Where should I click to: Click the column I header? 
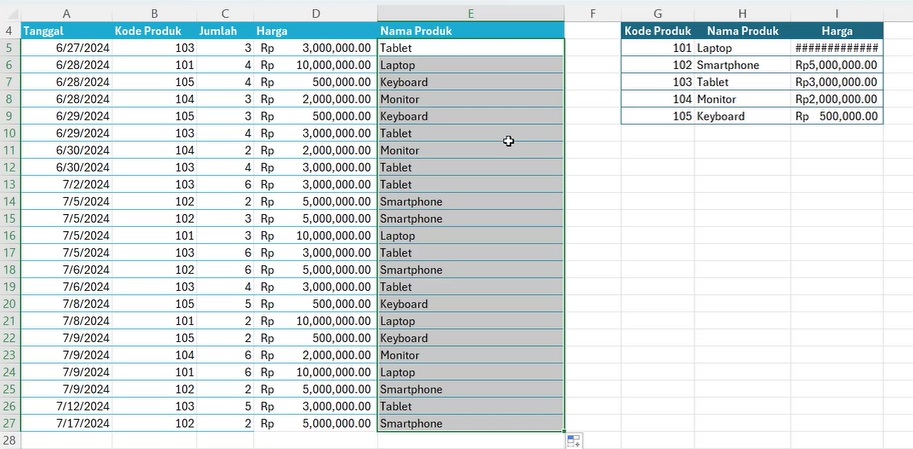tap(837, 13)
